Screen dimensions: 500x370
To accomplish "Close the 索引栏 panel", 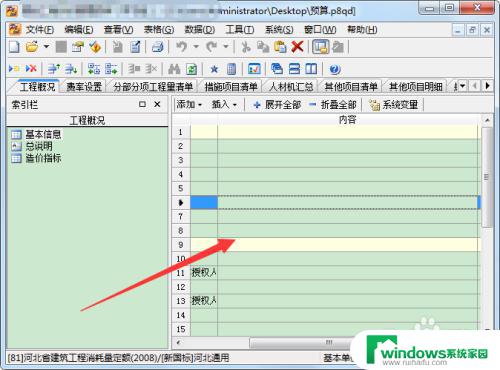I will coord(157,104).
